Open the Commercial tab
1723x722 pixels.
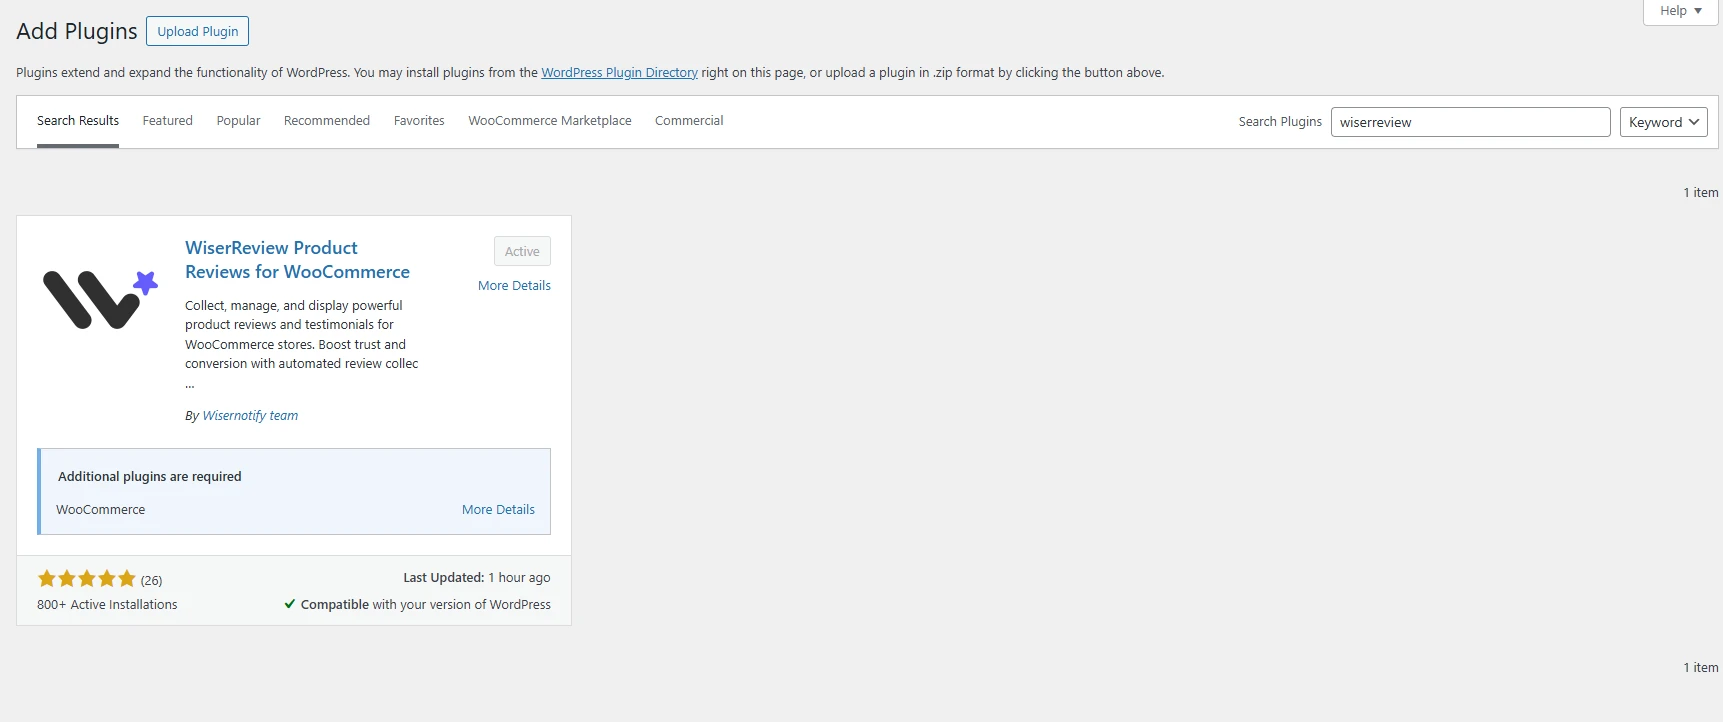pyautogui.click(x=689, y=121)
